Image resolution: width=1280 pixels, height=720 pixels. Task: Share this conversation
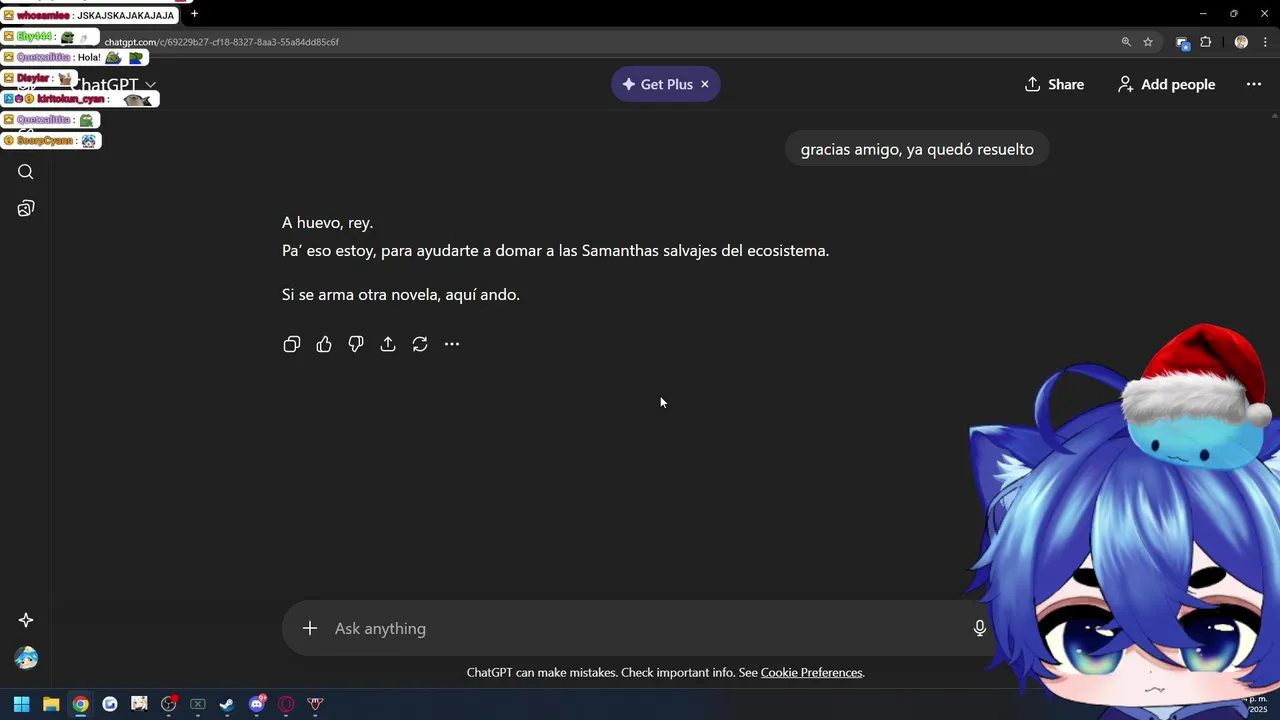point(1054,84)
